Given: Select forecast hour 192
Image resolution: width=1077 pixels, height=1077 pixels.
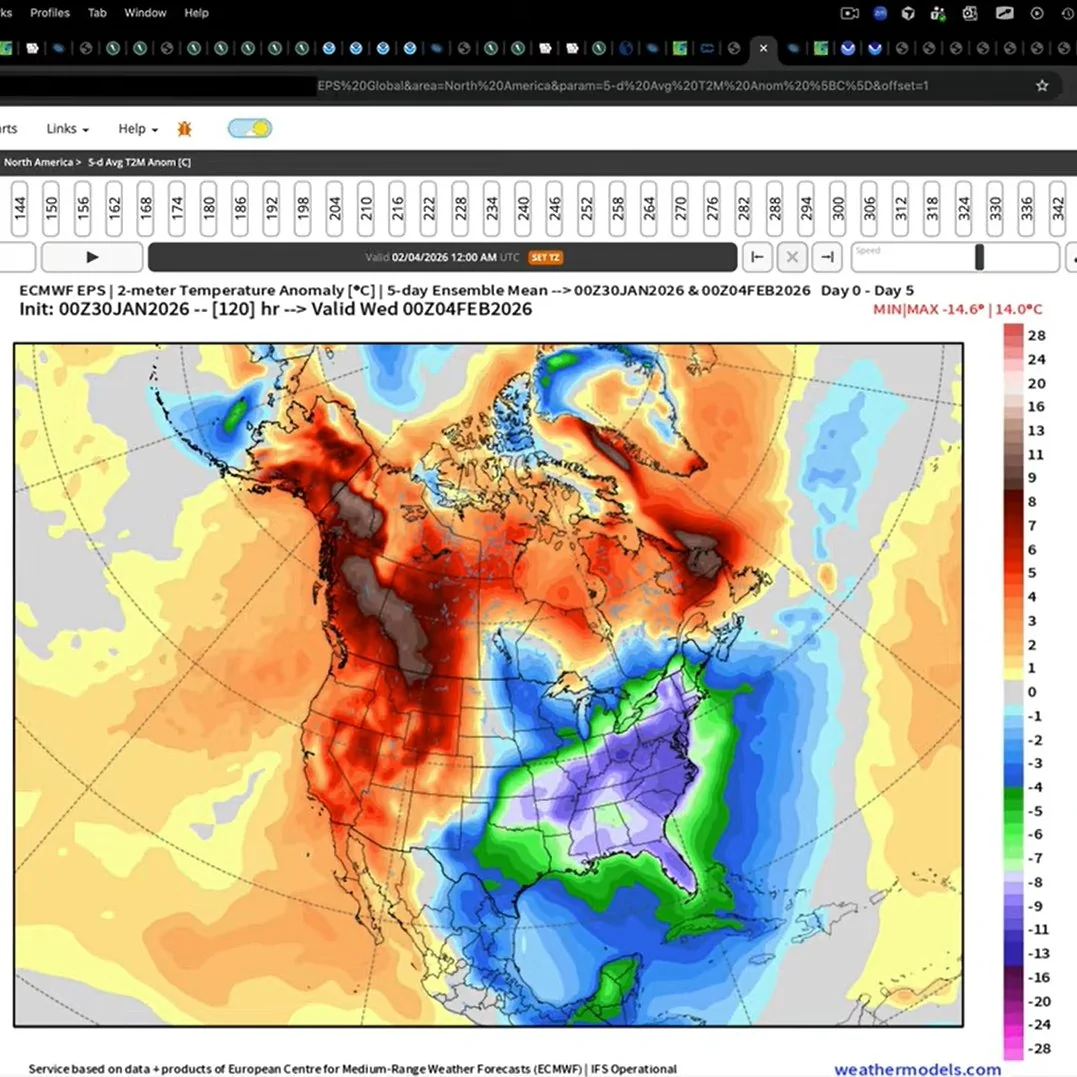Looking at the screenshot, I should coord(271,208).
